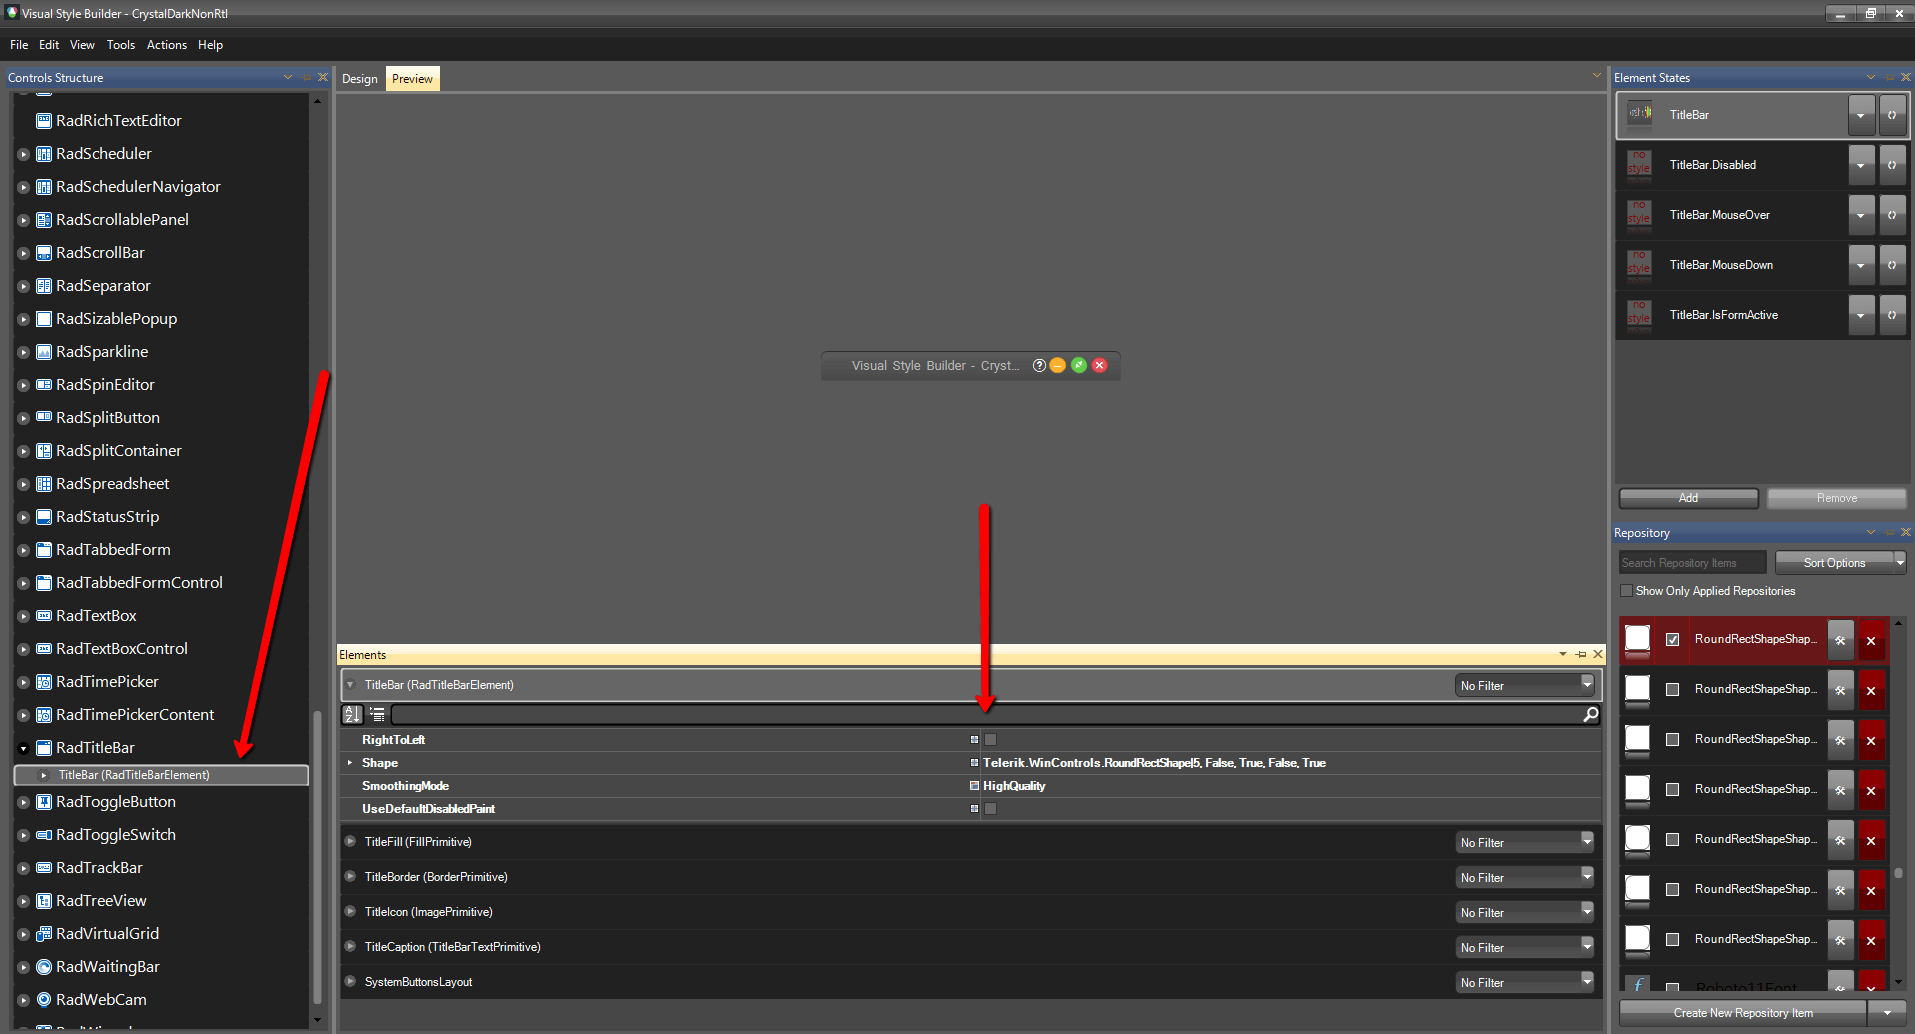Delete the sixth RoundRectShape repository item
Image resolution: width=1915 pixels, height=1034 pixels.
tap(1871, 890)
